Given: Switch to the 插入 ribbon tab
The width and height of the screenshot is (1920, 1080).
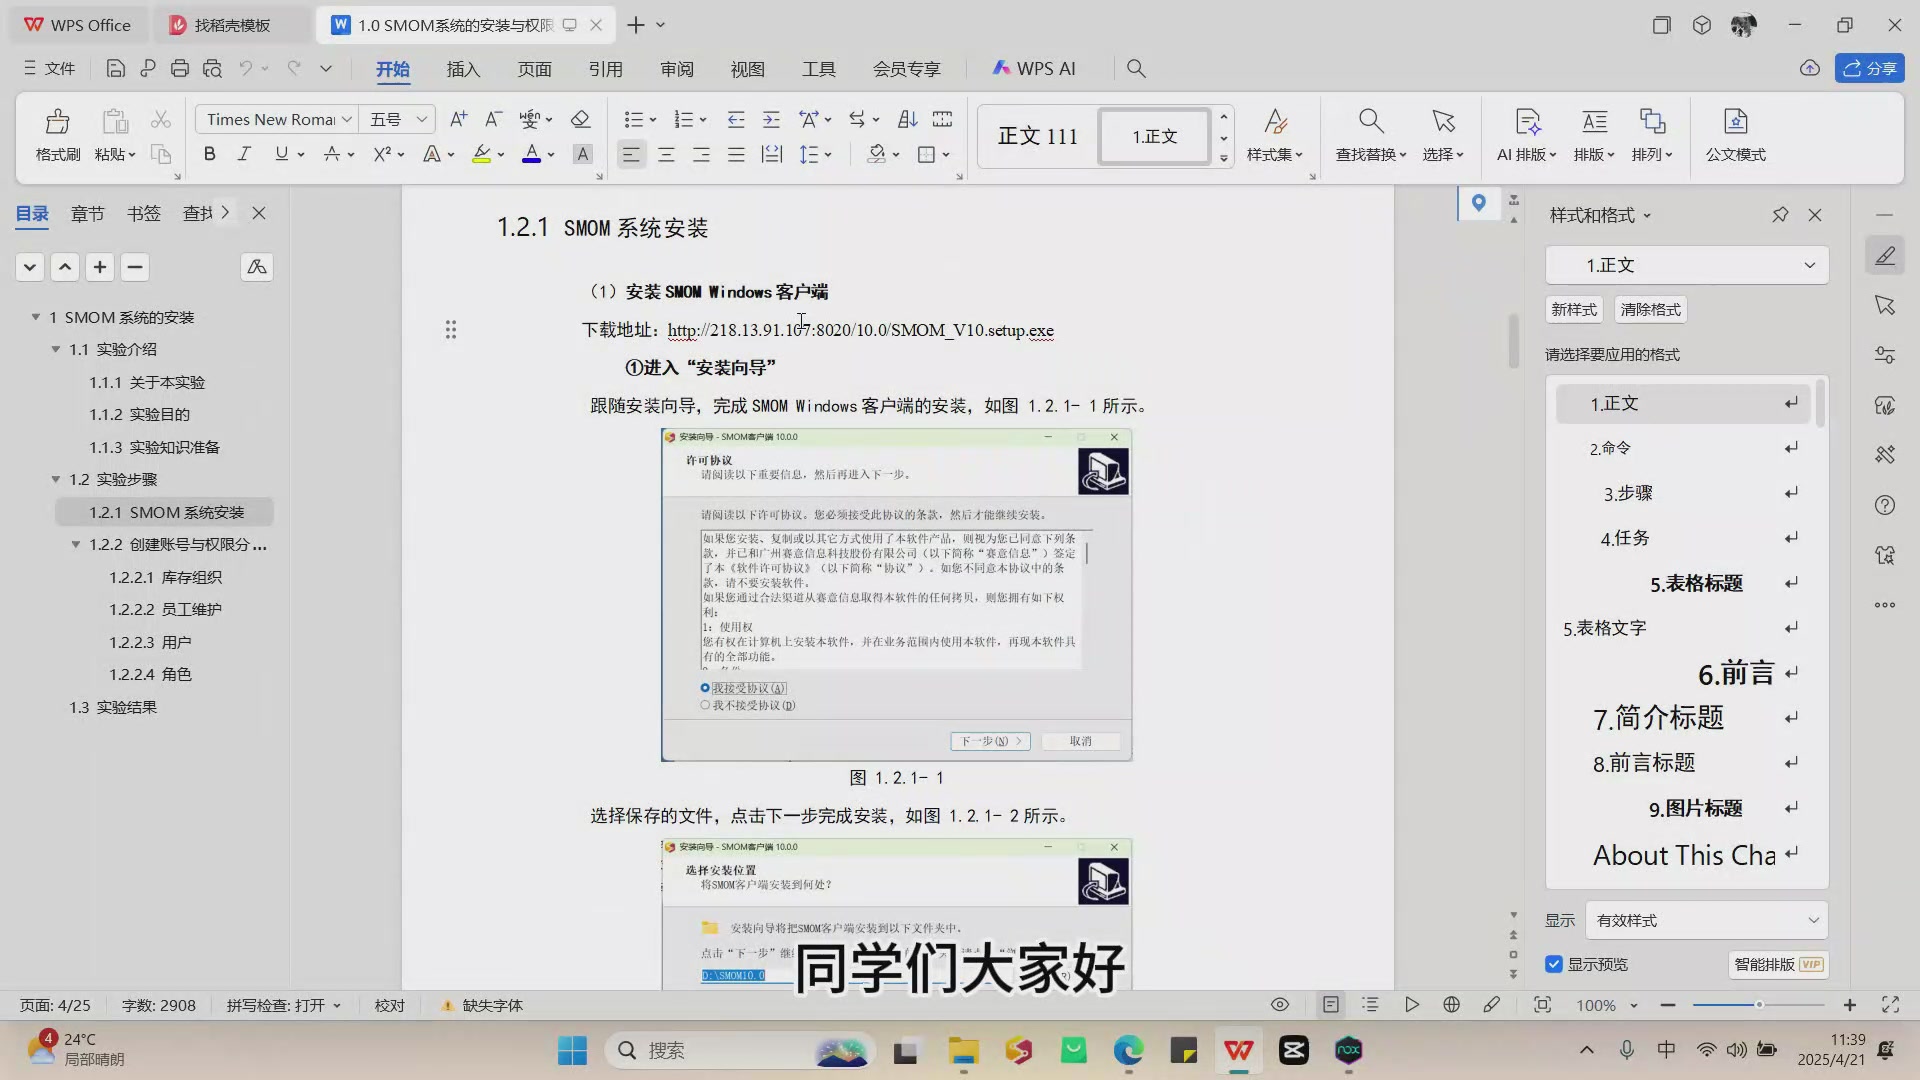Looking at the screenshot, I should pyautogui.click(x=463, y=68).
